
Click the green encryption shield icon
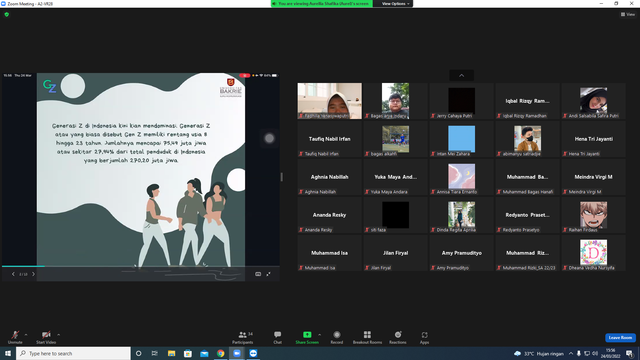point(7,14)
